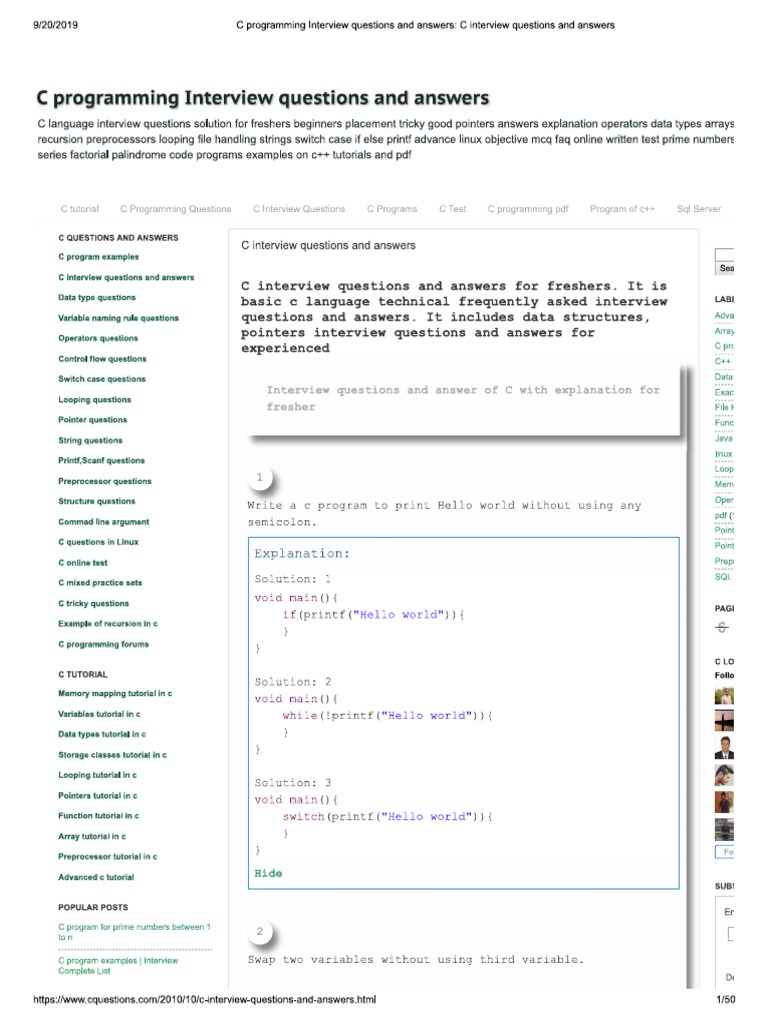Open Advanced c tutorial link
The width and height of the screenshot is (768, 1024).
click(96, 878)
